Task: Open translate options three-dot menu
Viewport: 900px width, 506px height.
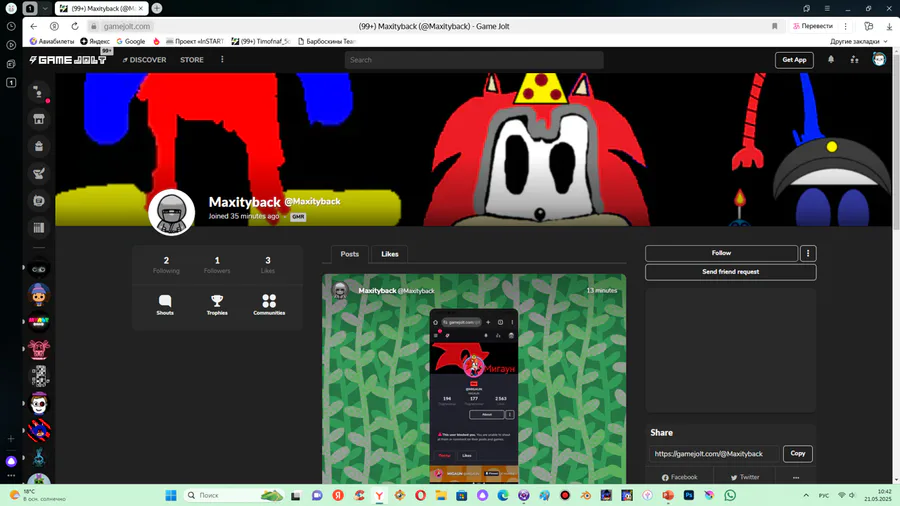Action: click(845, 26)
